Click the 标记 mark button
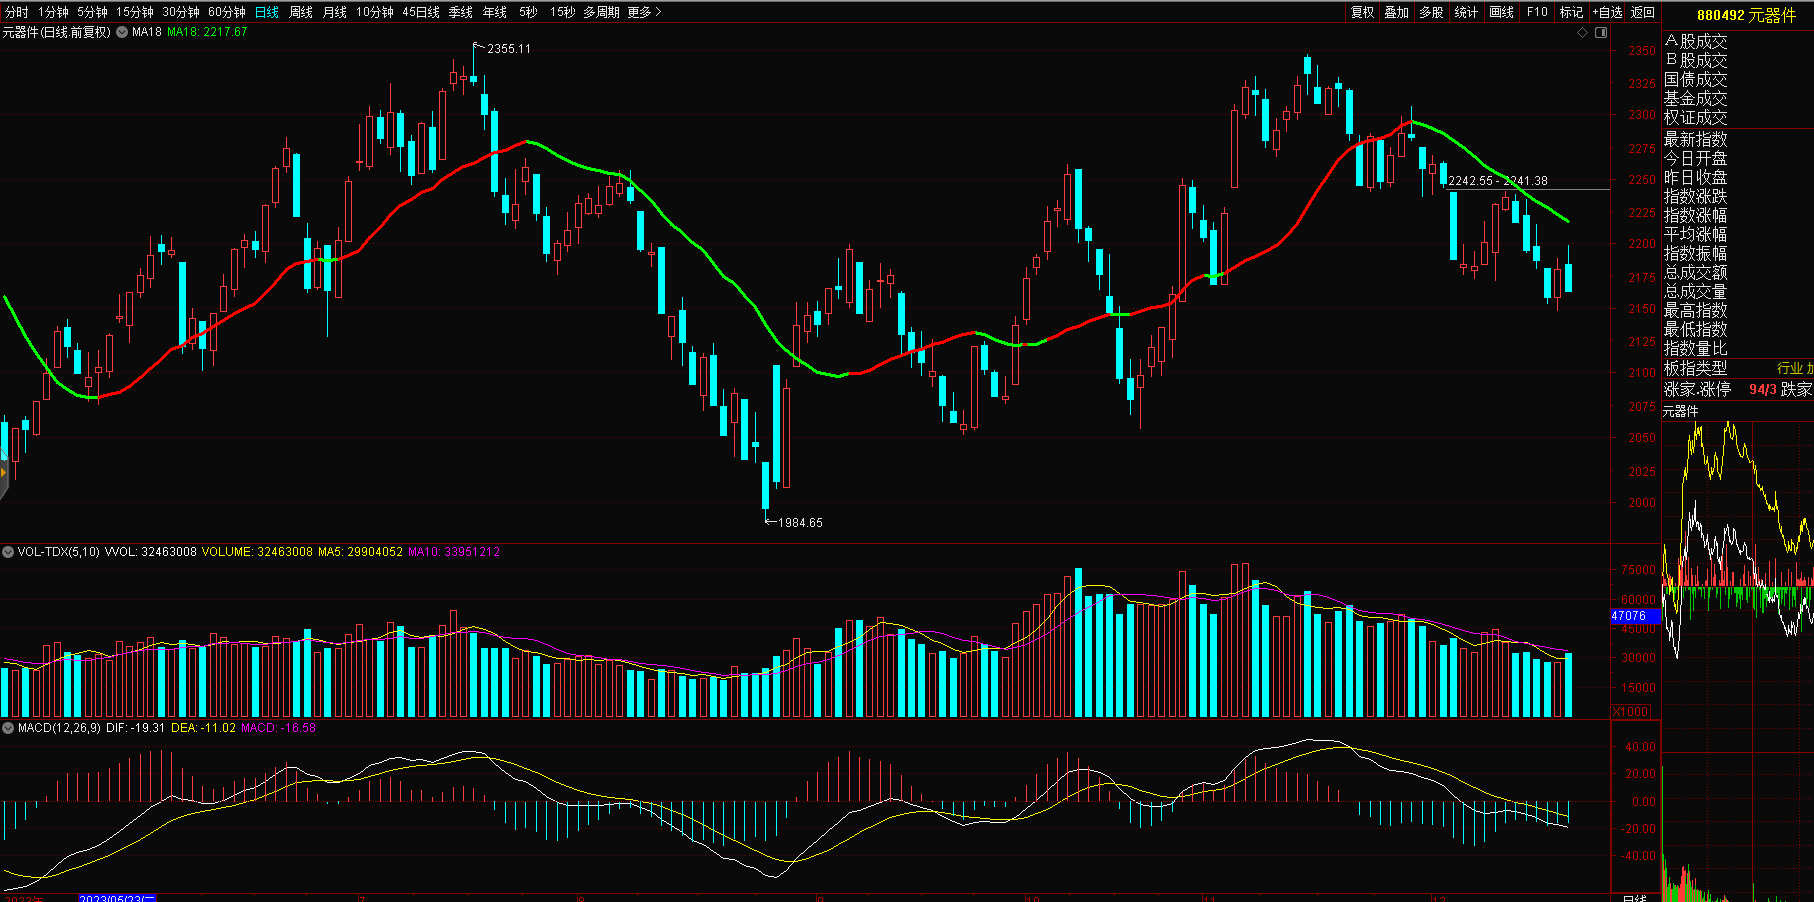Screen dimensions: 1814x902 click(x=1571, y=12)
